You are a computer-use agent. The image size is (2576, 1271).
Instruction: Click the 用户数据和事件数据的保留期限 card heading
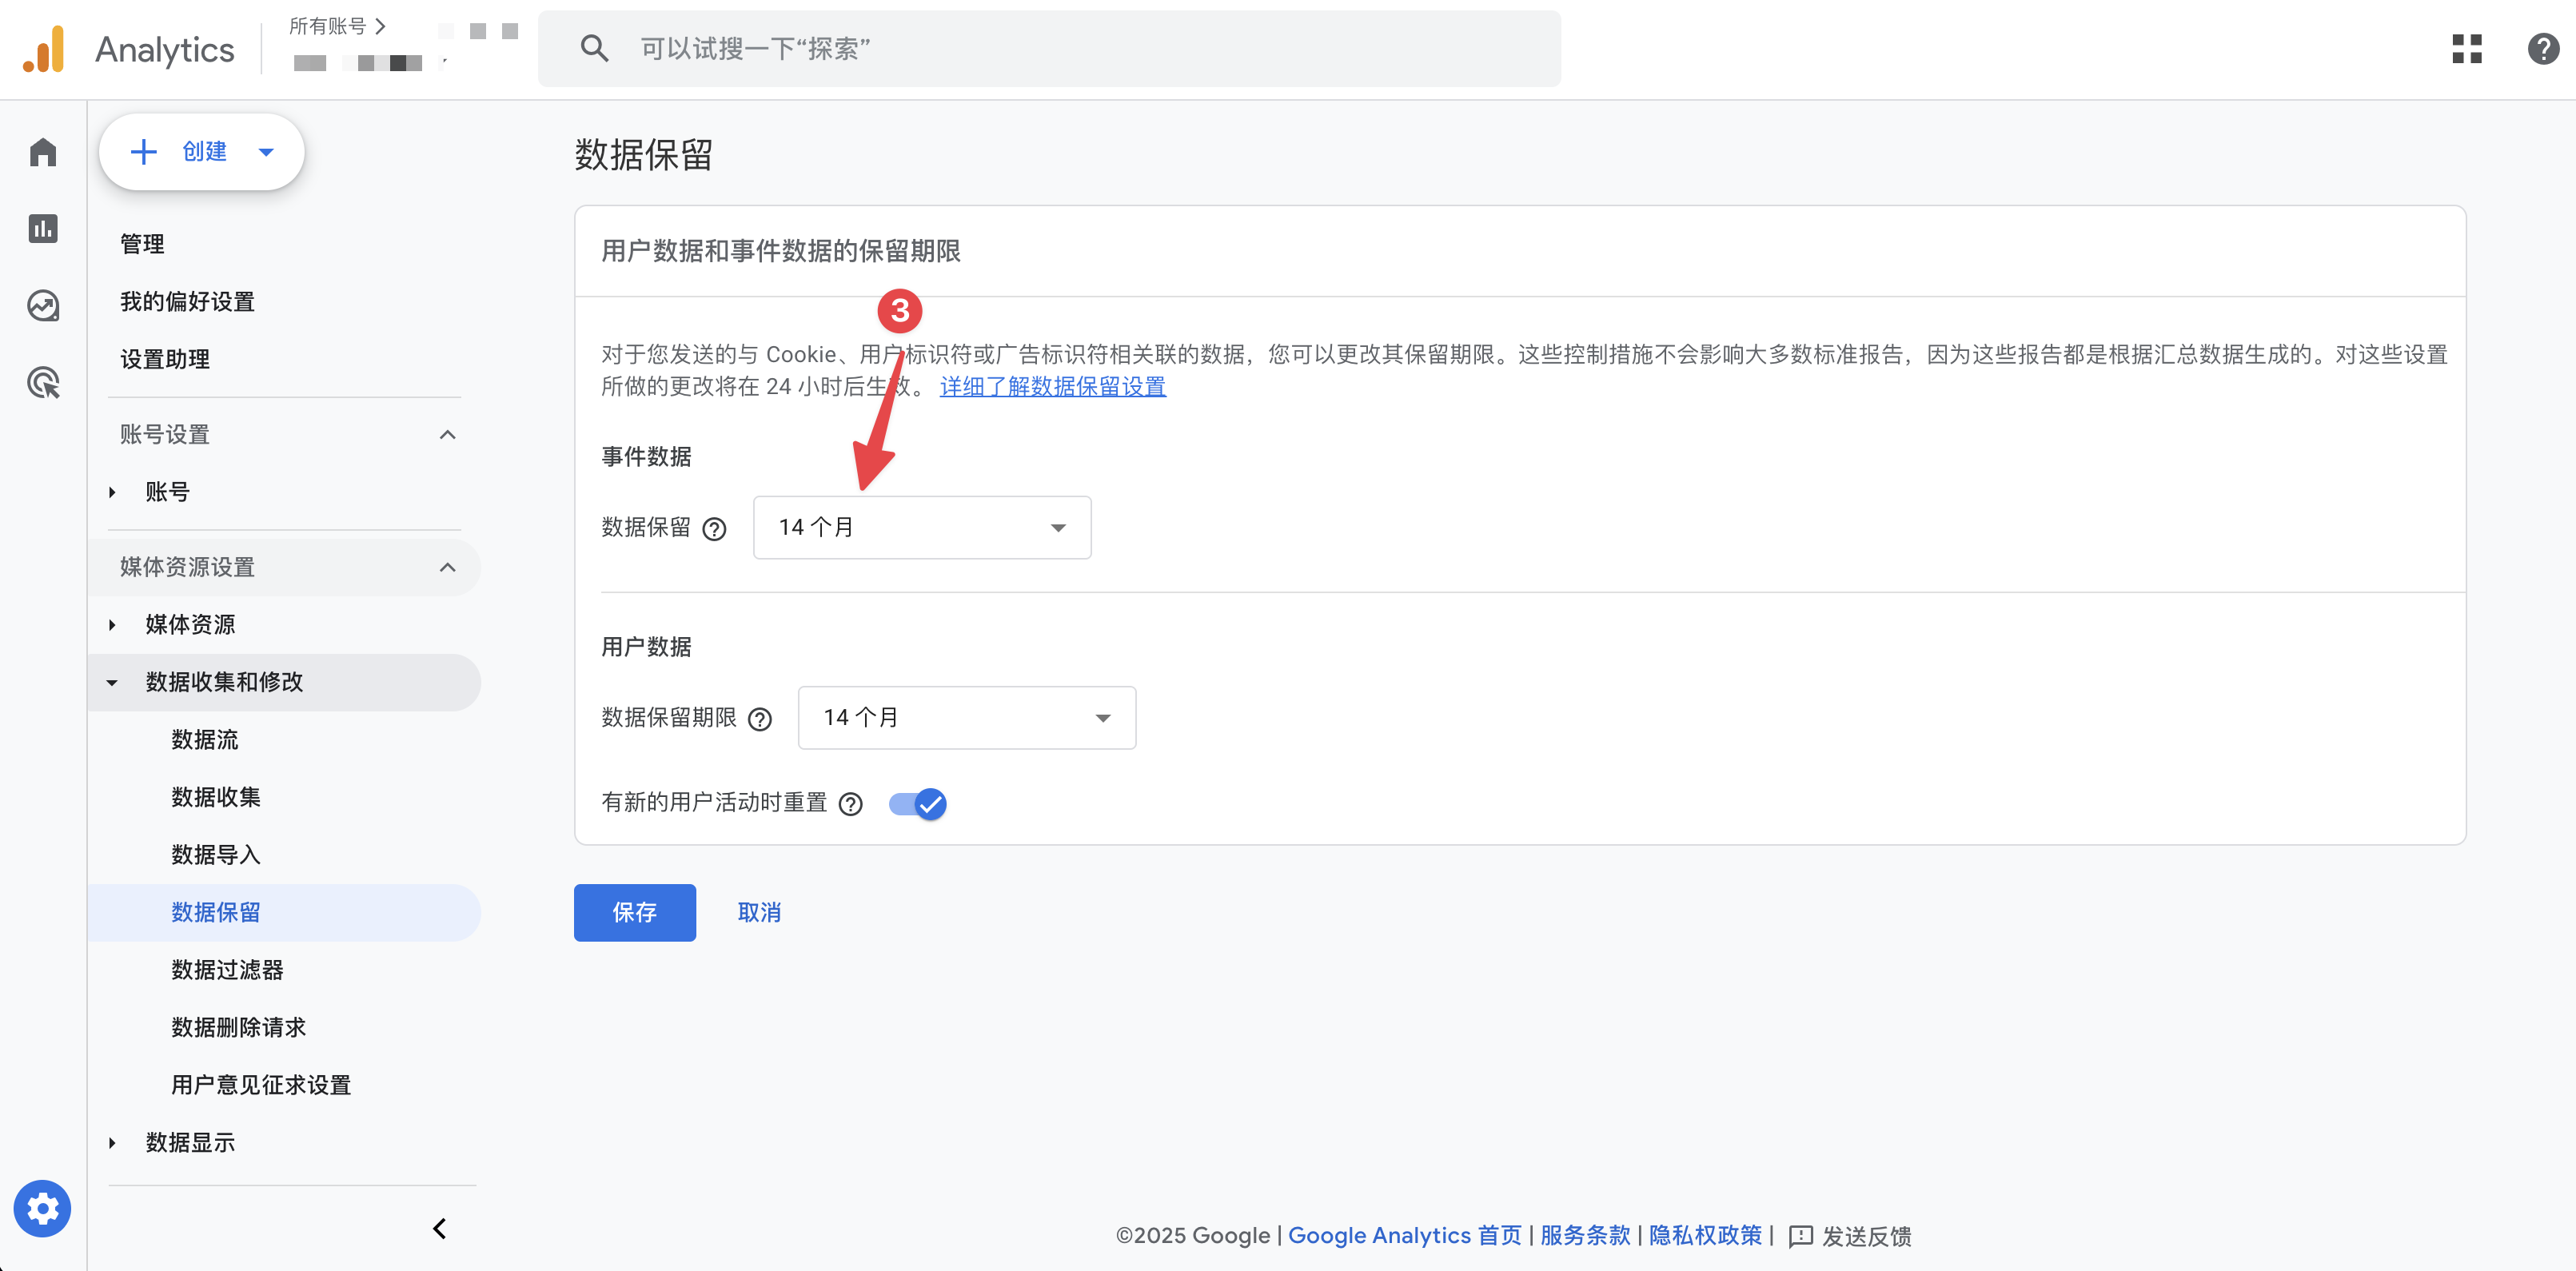pyautogui.click(x=781, y=251)
